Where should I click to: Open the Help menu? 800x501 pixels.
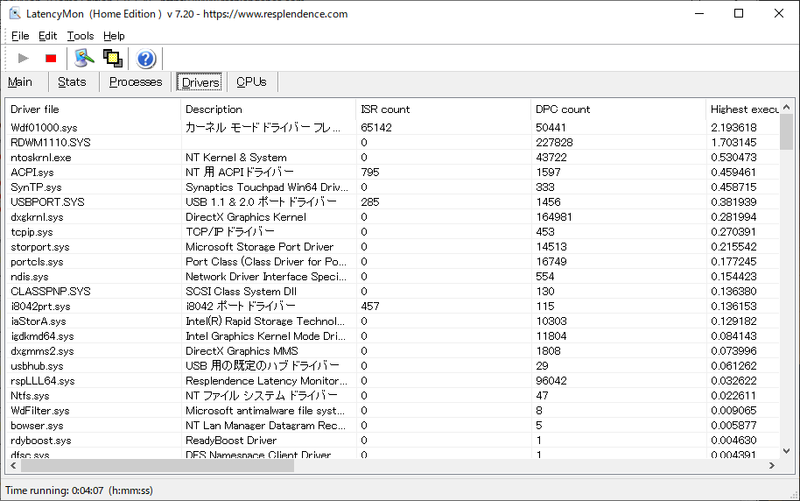(114, 36)
